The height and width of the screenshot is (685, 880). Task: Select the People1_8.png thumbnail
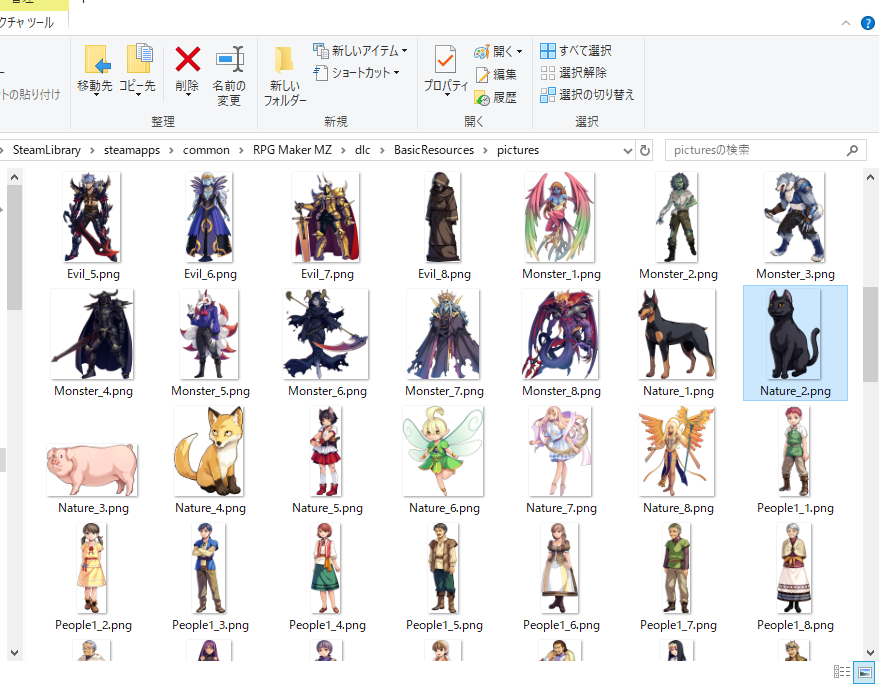point(794,568)
